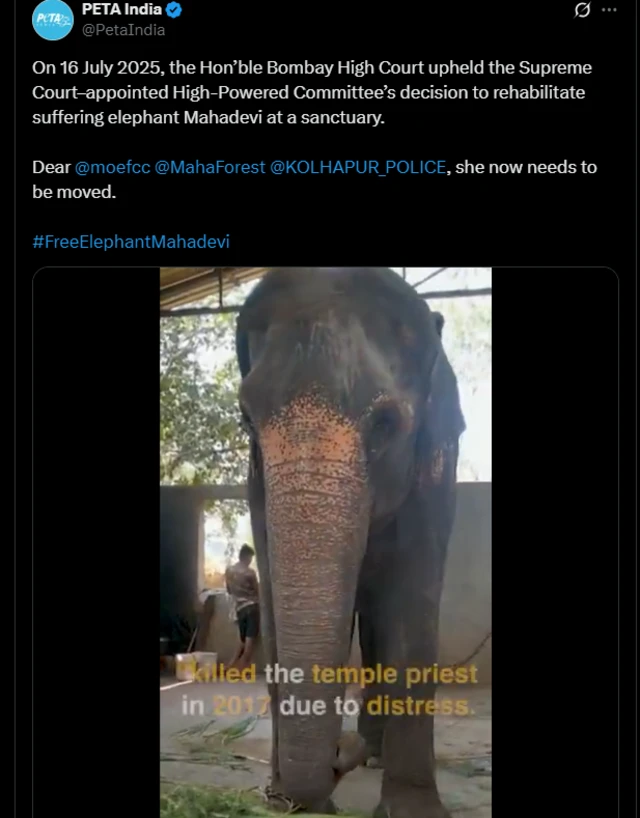This screenshot has height=818, width=640.
Task: Click the Bombay High Court tweet paragraph
Action: 310,92
